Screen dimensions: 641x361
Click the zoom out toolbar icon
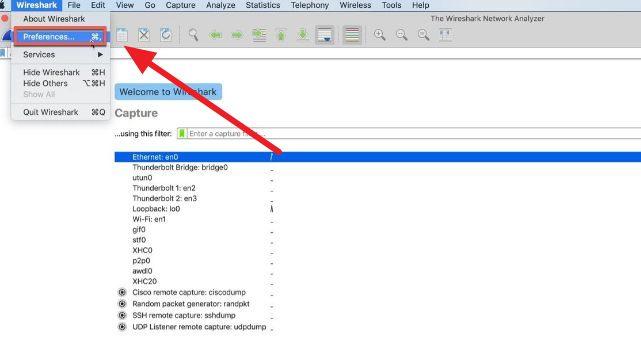point(401,35)
